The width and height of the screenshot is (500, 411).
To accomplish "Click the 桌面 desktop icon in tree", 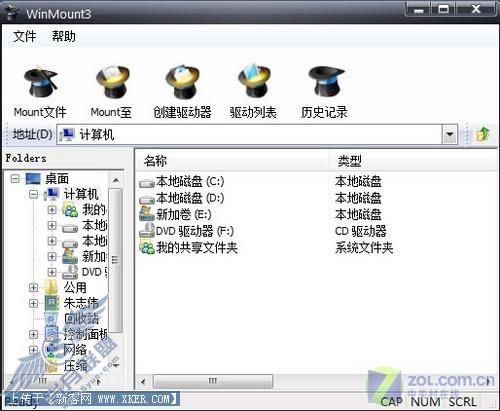I will tap(33, 179).
